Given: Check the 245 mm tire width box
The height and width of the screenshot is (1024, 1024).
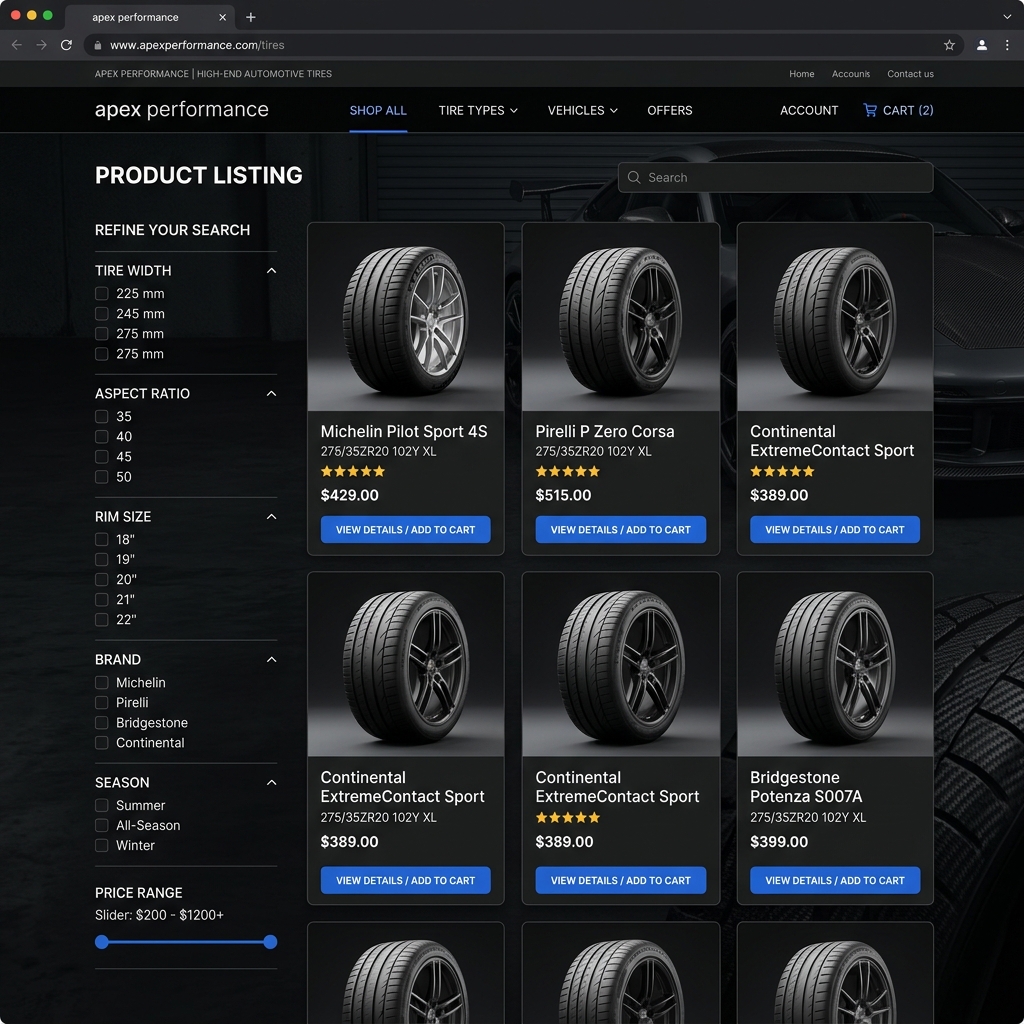Looking at the screenshot, I should [102, 313].
